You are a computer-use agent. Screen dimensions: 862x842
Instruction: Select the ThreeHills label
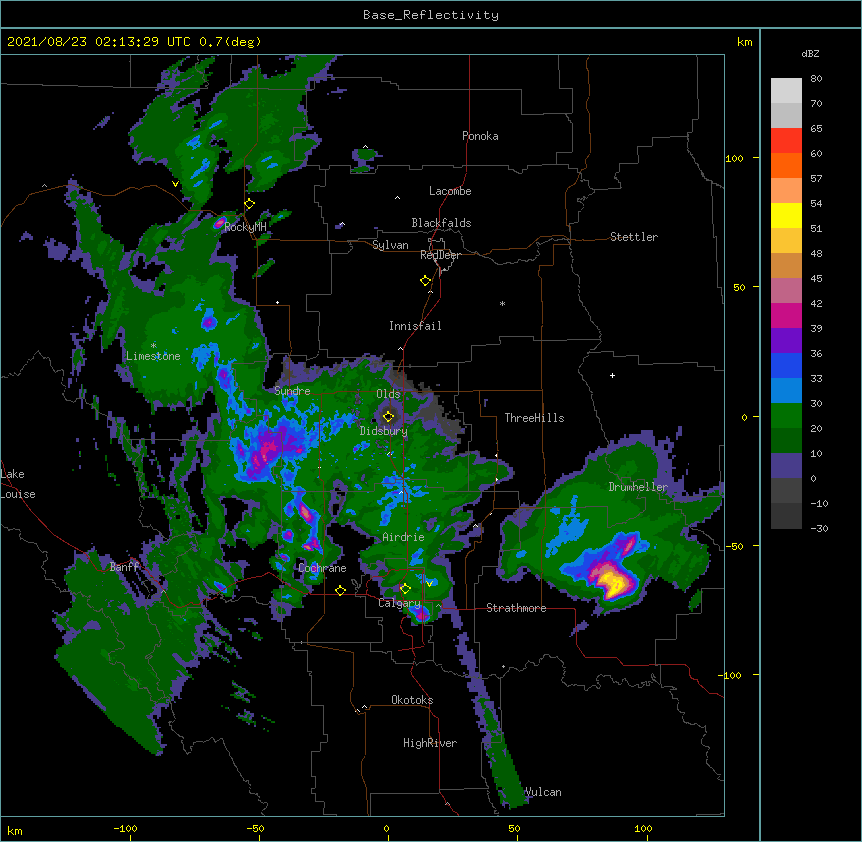pos(534,418)
